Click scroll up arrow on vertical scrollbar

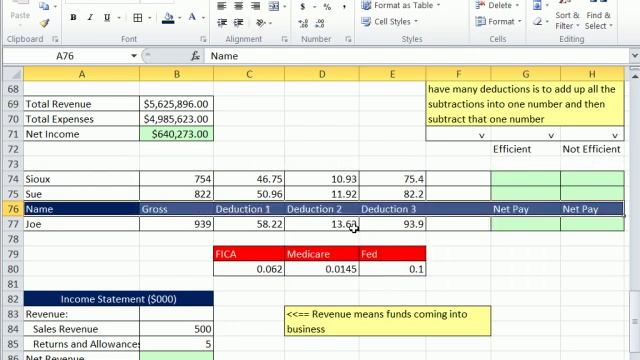[635, 76]
